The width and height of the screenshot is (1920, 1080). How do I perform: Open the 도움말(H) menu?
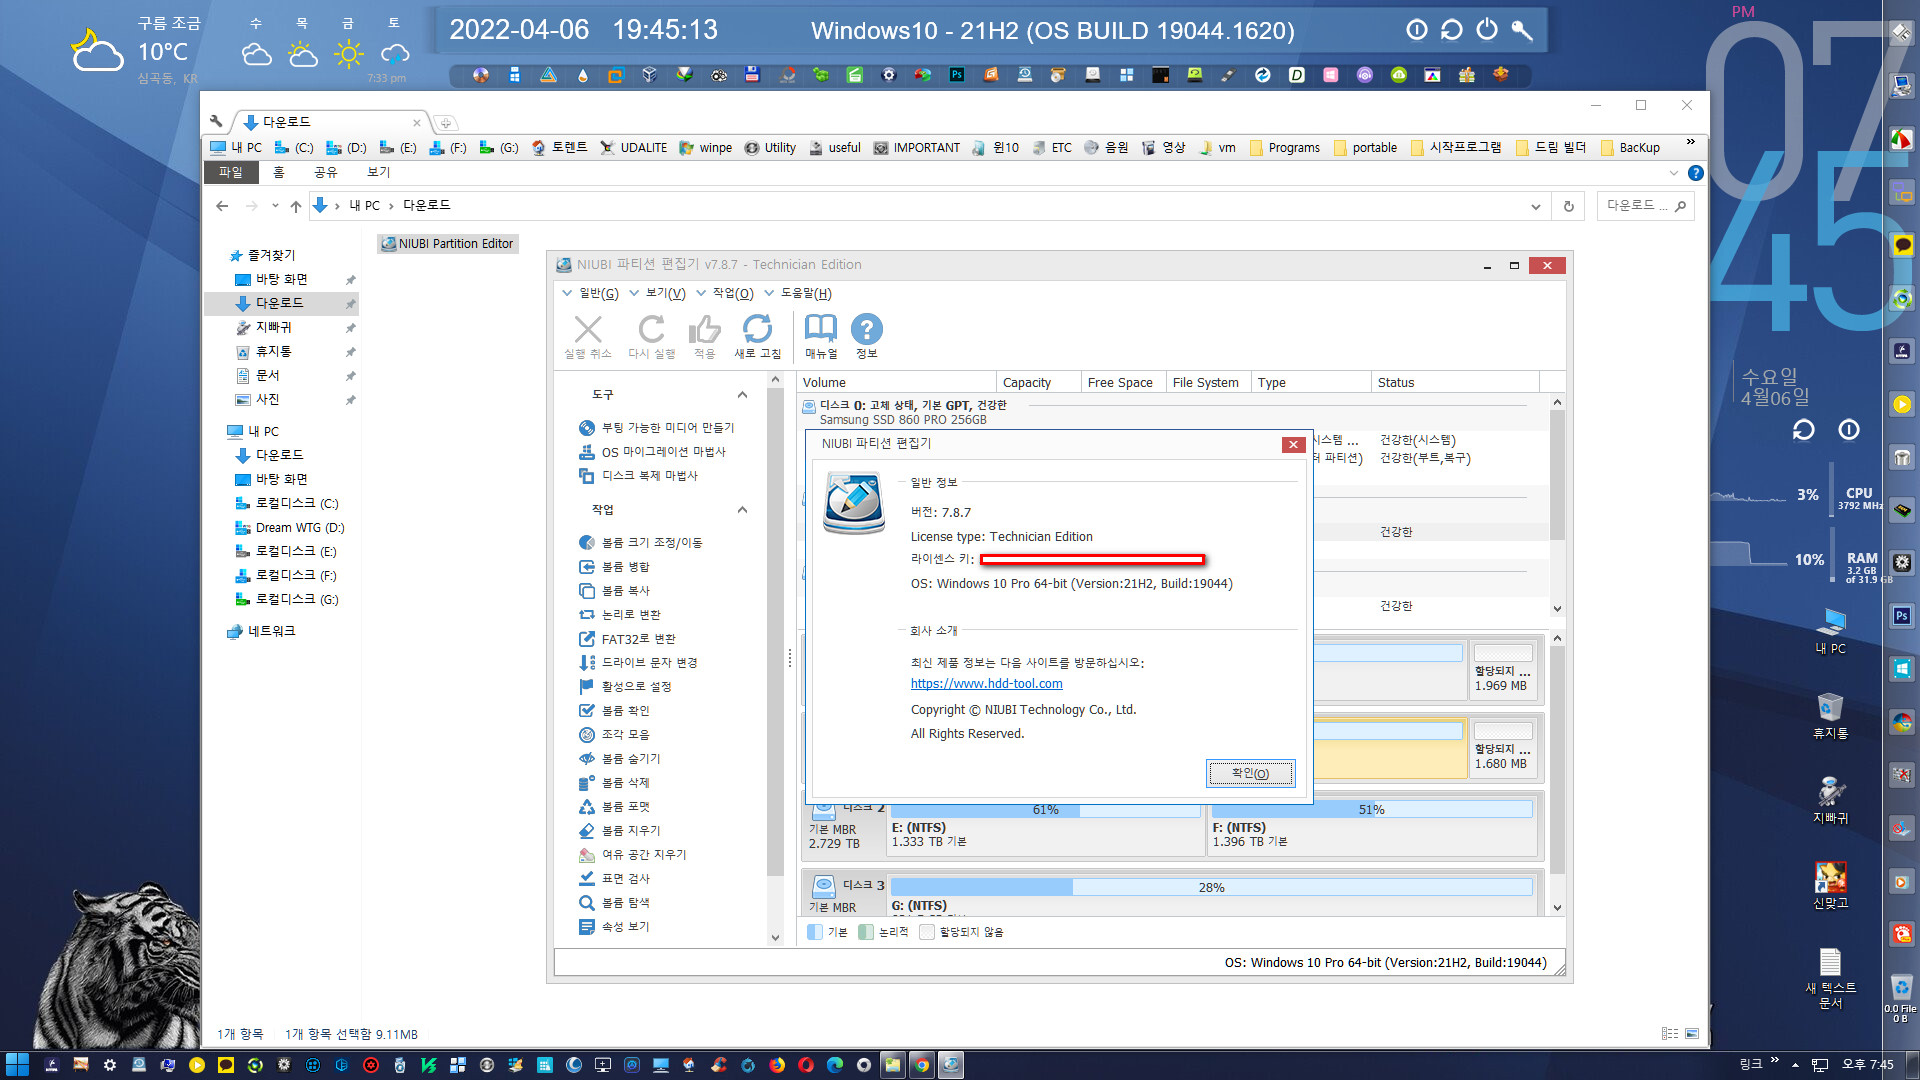(x=797, y=293)
